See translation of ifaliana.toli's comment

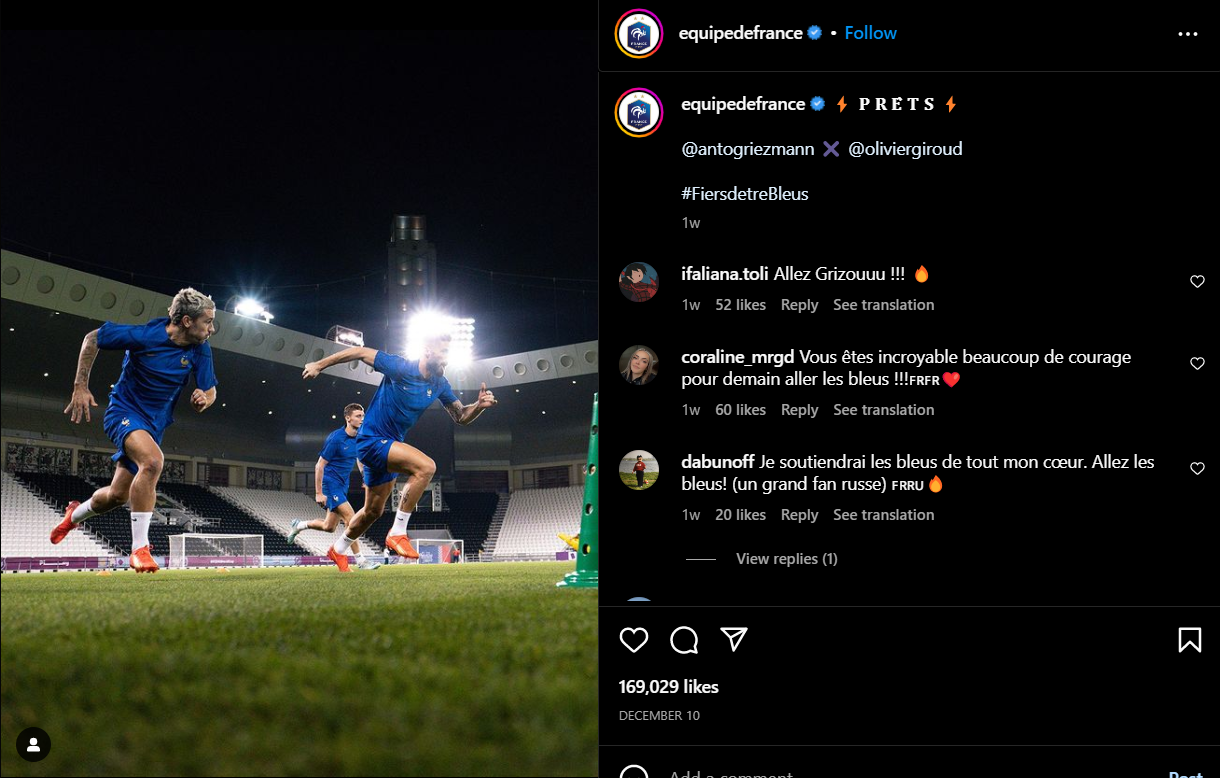pyautogui.click(x=883, y=305)
